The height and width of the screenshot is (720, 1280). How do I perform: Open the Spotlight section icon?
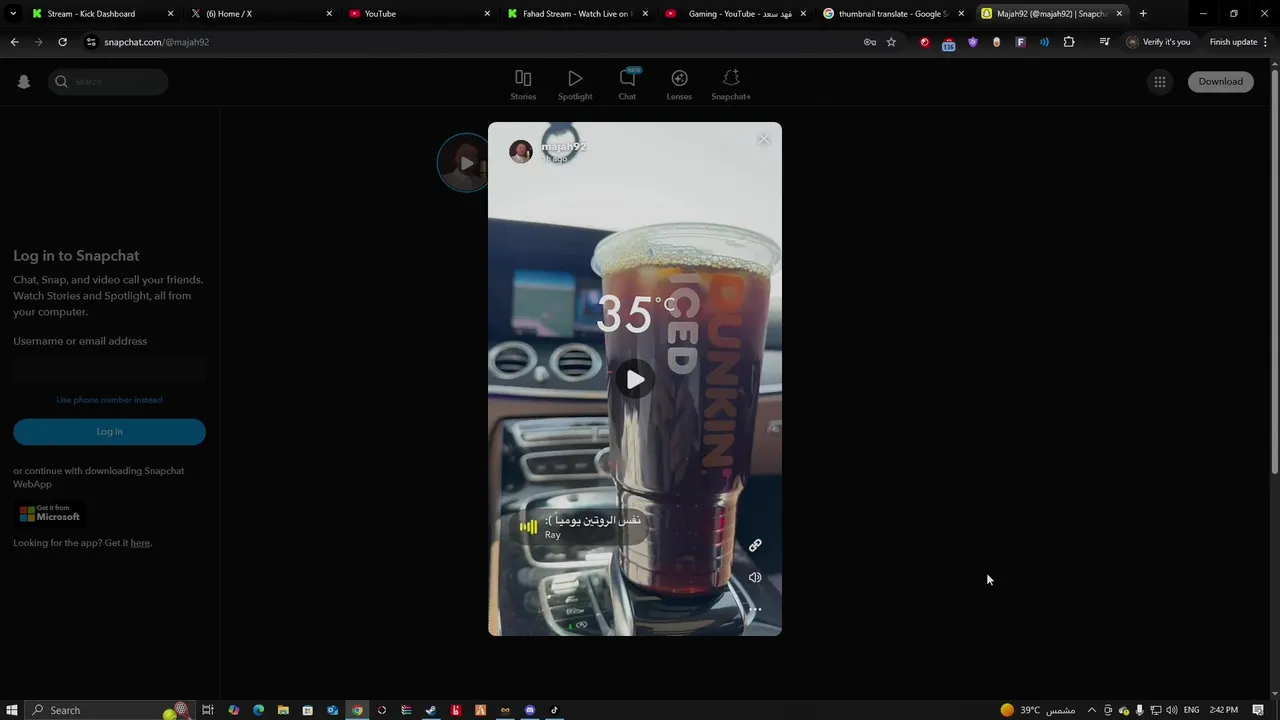click(575, 85)
